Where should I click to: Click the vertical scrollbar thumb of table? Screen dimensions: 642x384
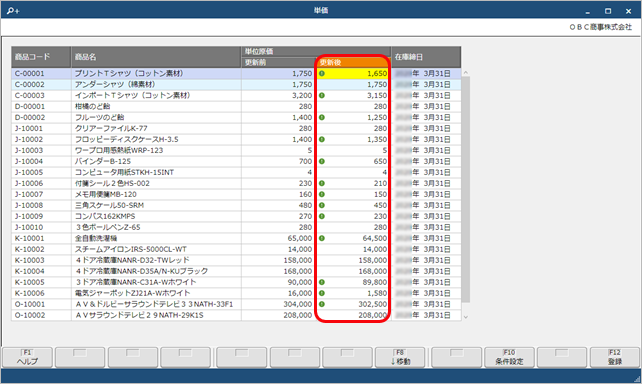click(x=466, y=190)
